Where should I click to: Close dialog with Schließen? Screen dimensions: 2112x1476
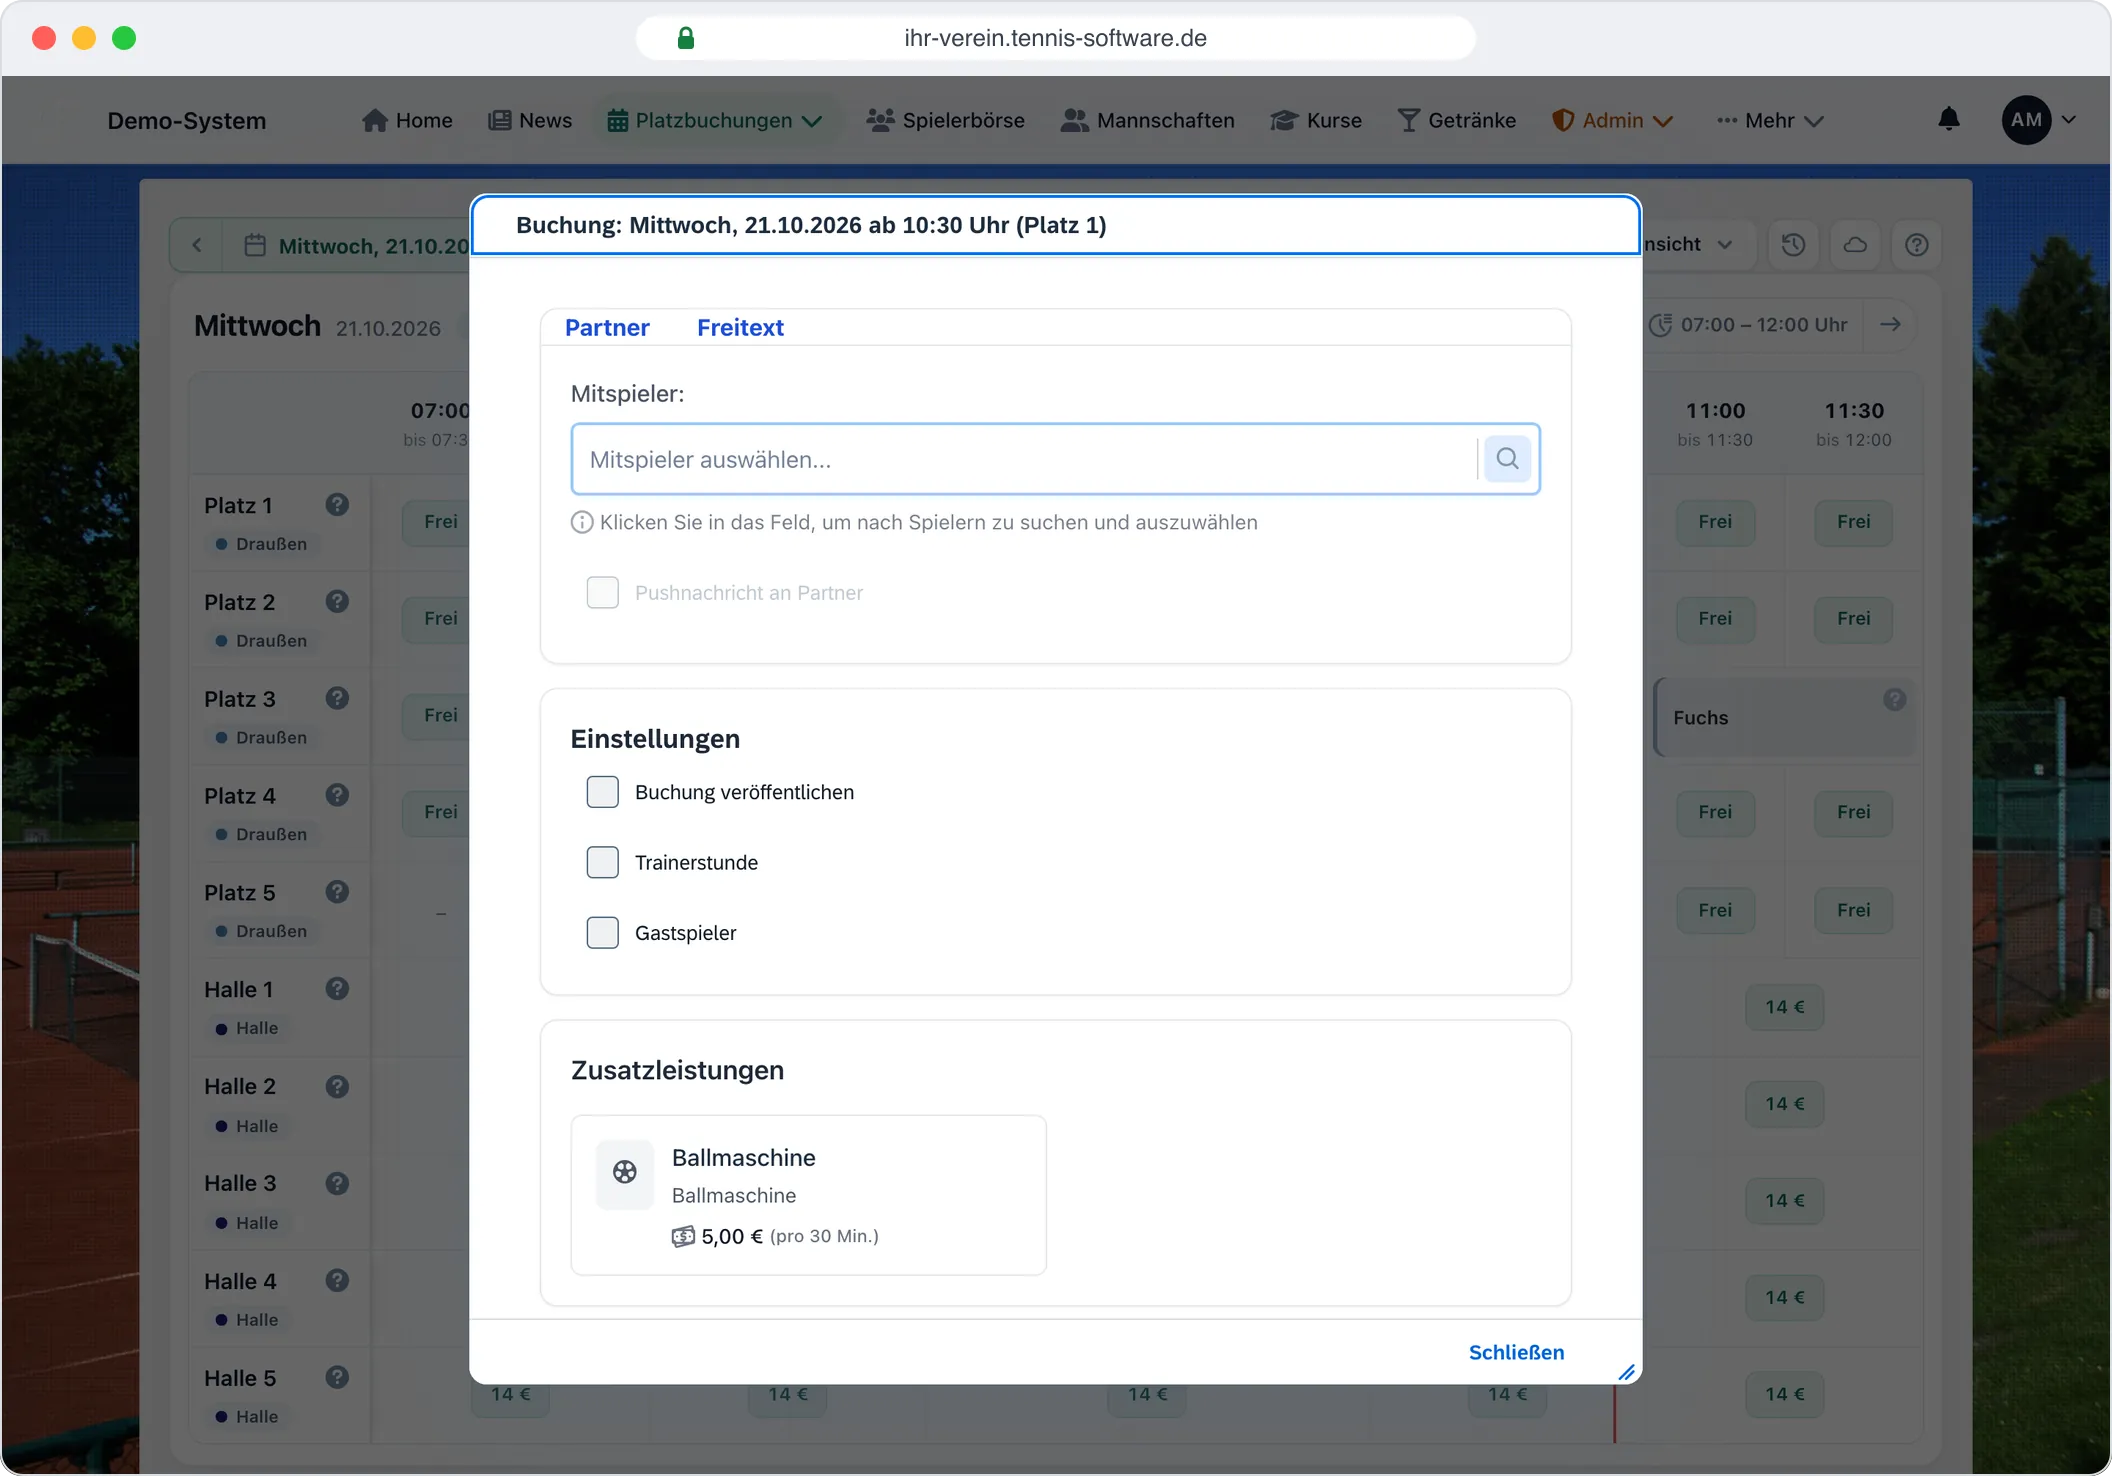[1516, 1353]
